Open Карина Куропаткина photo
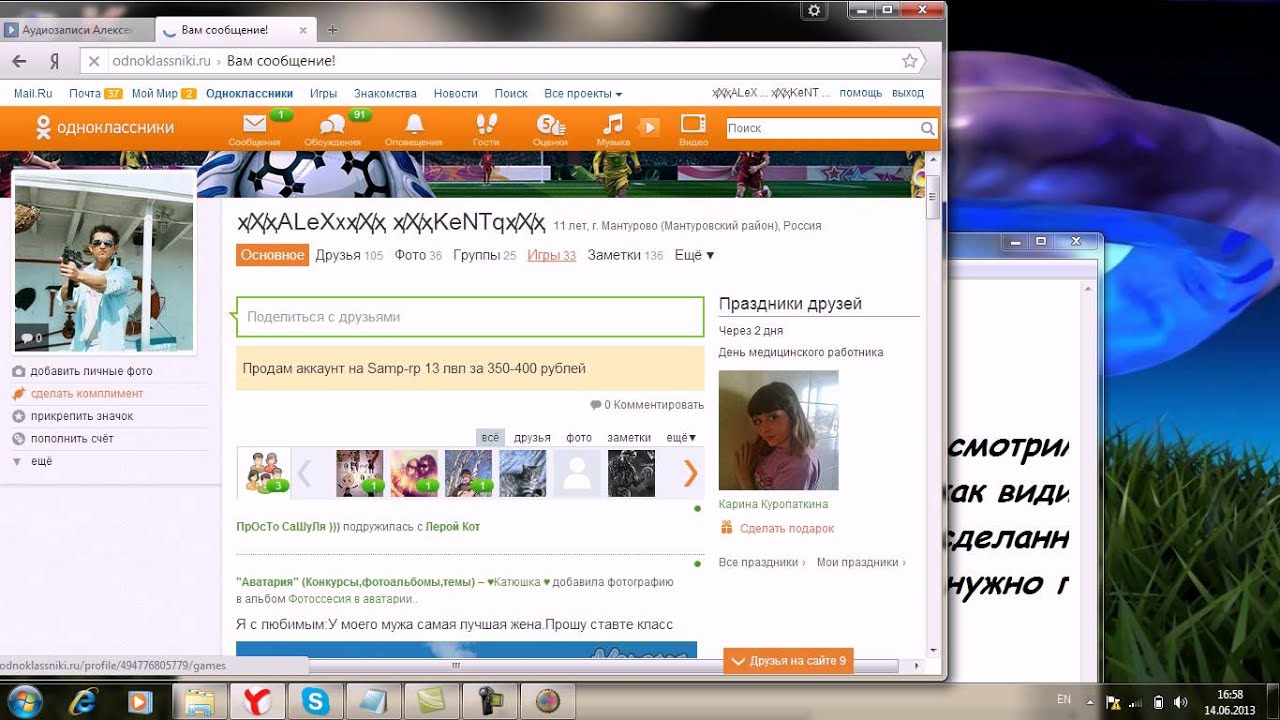The height and width of the screenshot is (720, 1280). pyautogui.click(x=778, y=430)
